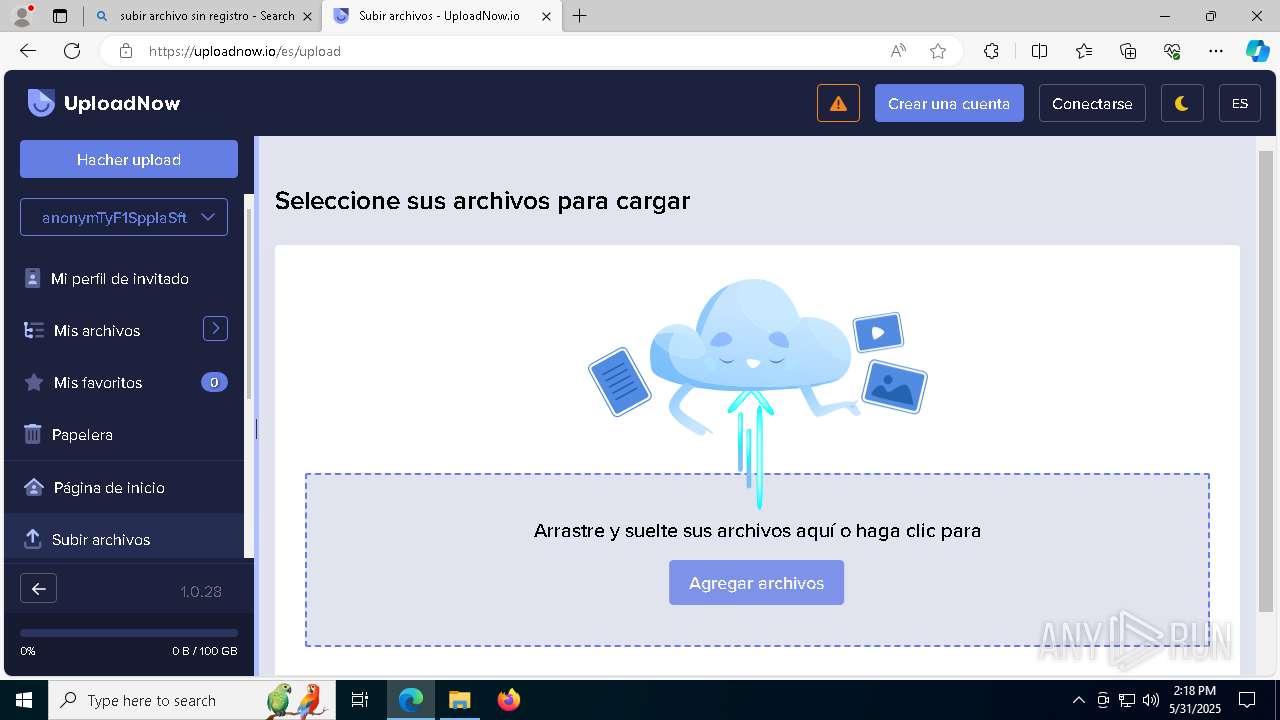1280x720 pixels.
Task: Open Collections icon in toolbar
Action: pos(1128,51)
